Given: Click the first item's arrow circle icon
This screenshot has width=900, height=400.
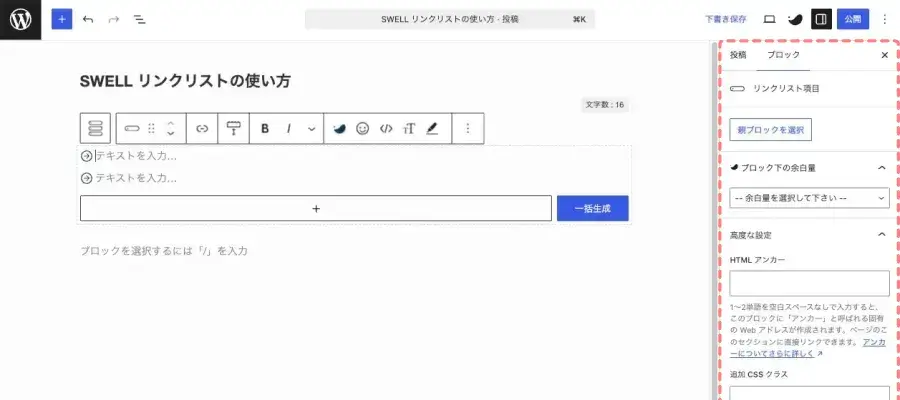Looking at the screenshot, I should 87,156.
